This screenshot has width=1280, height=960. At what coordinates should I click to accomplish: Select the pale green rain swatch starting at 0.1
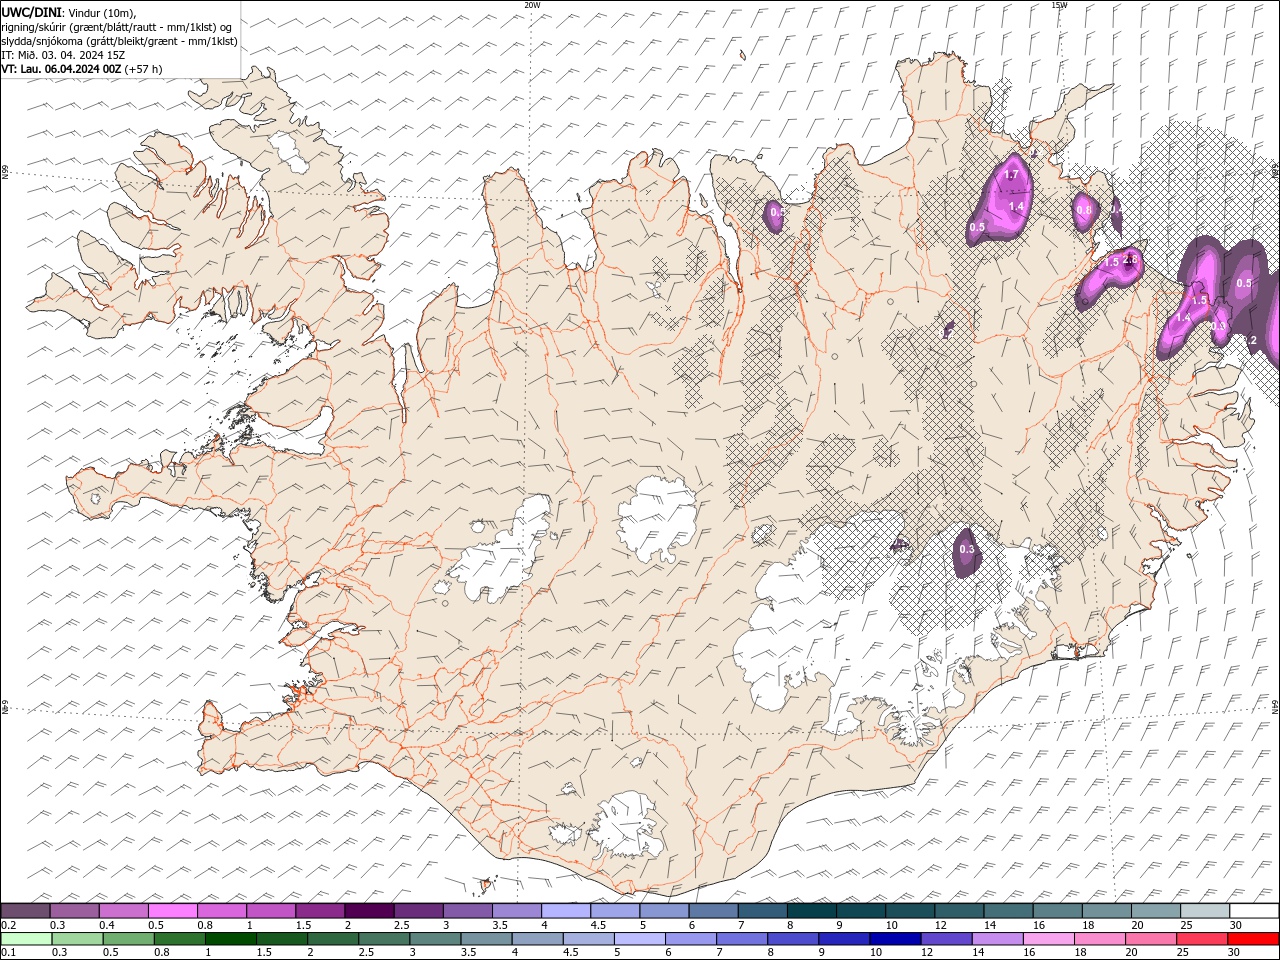27,939
